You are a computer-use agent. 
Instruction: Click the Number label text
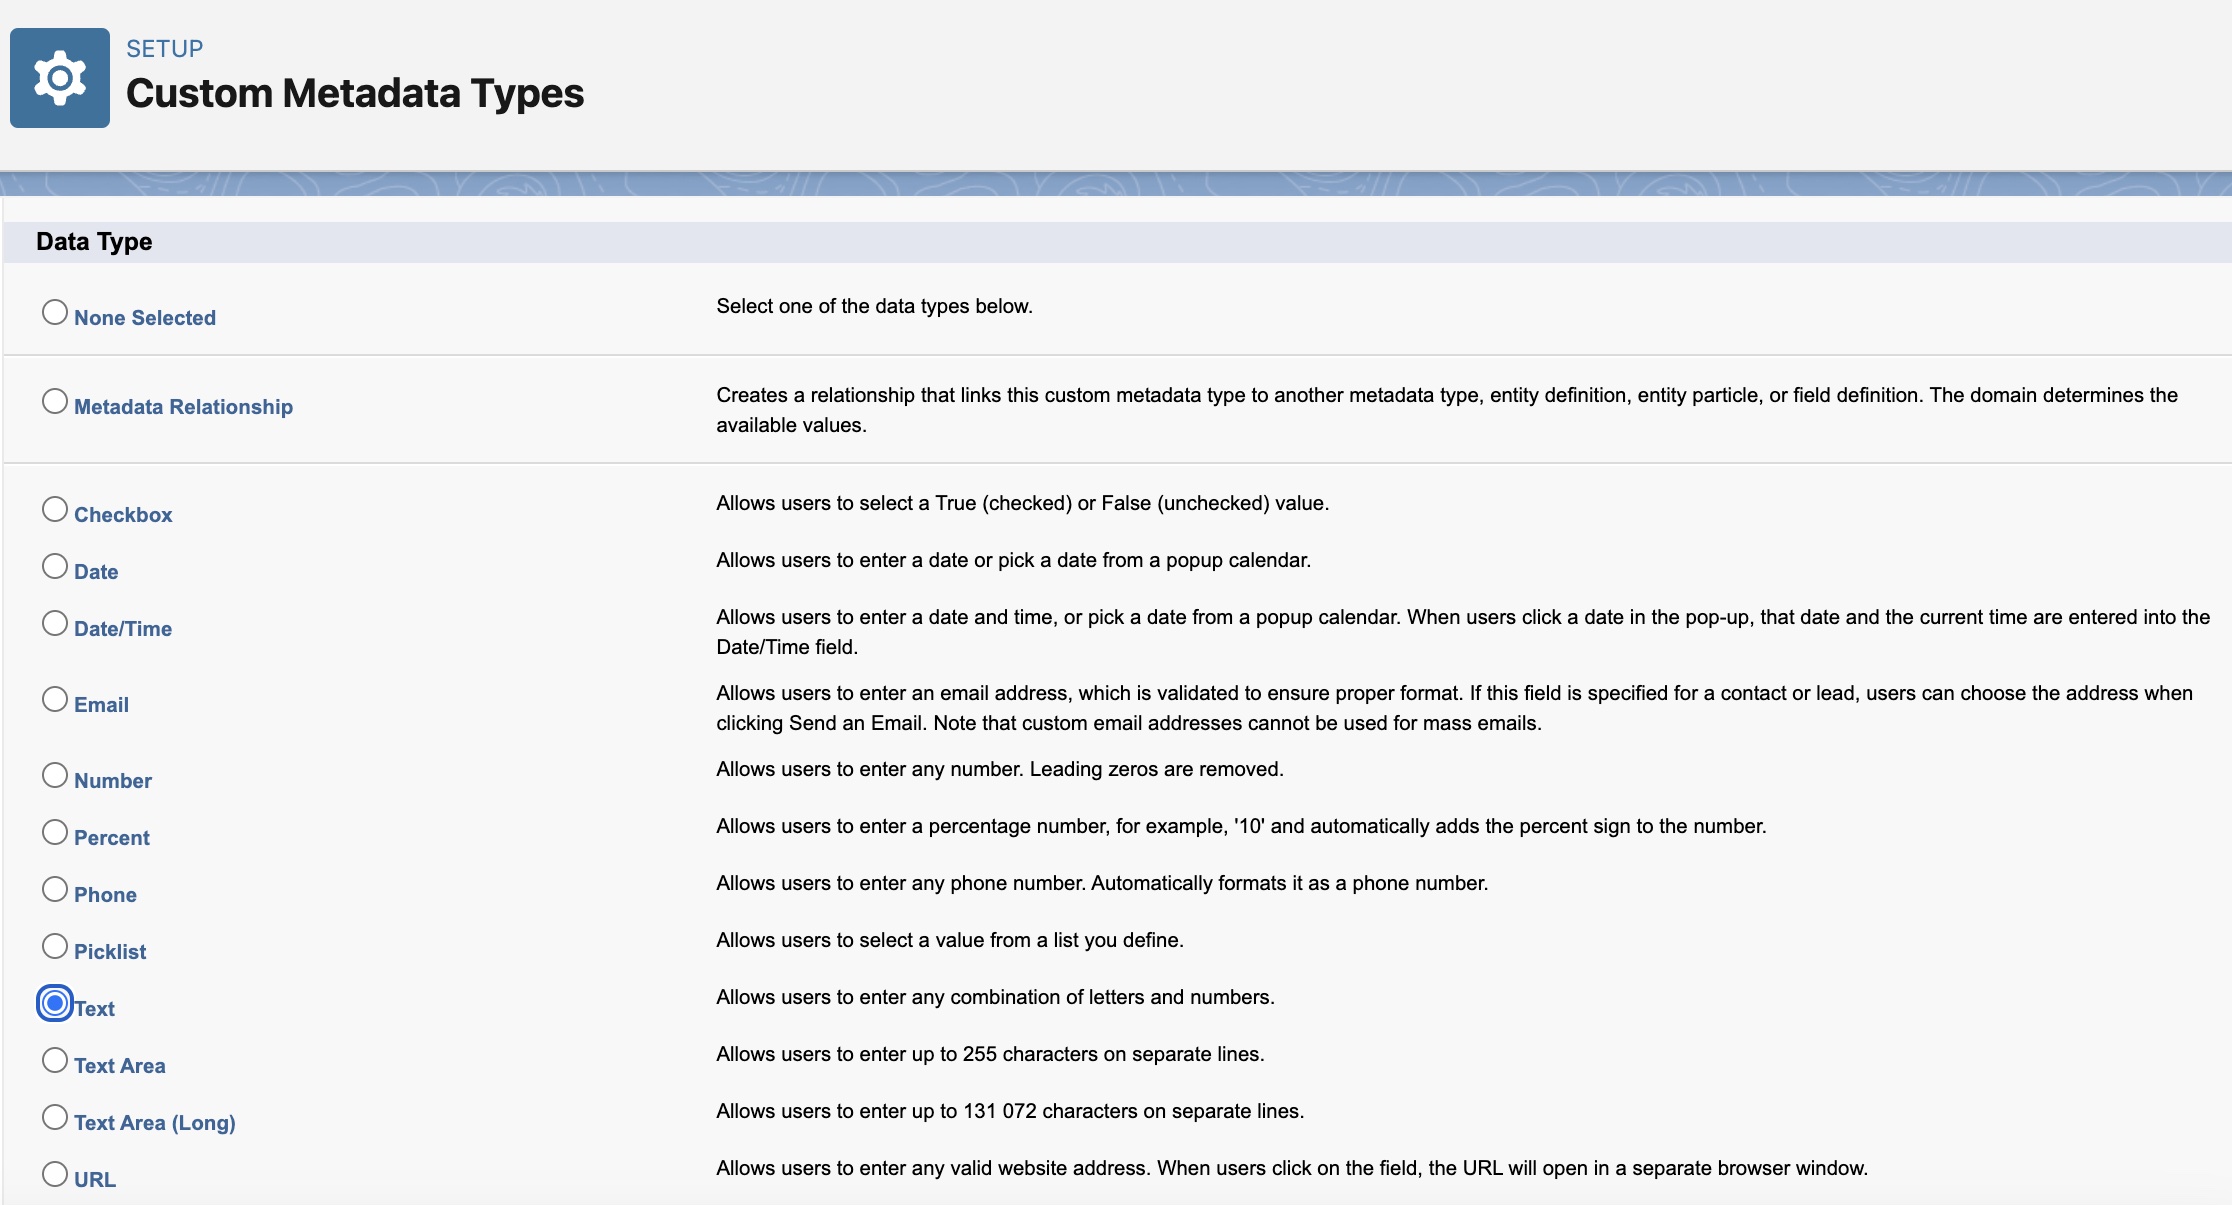(x=113, y=781)
